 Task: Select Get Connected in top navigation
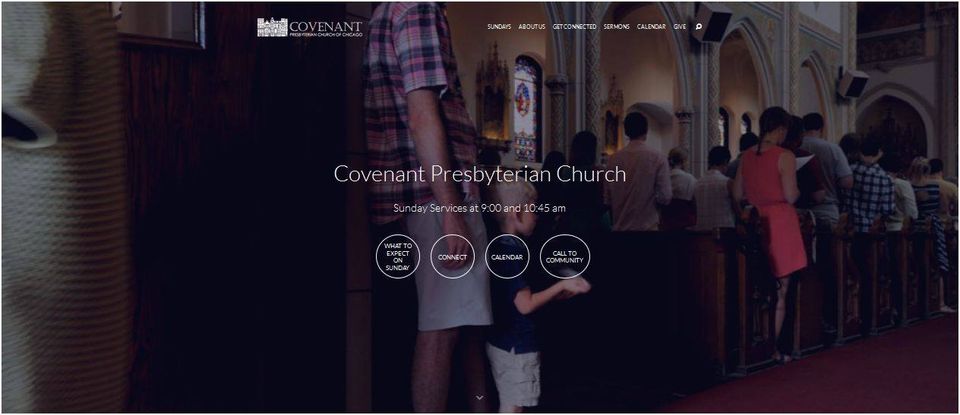574,27
